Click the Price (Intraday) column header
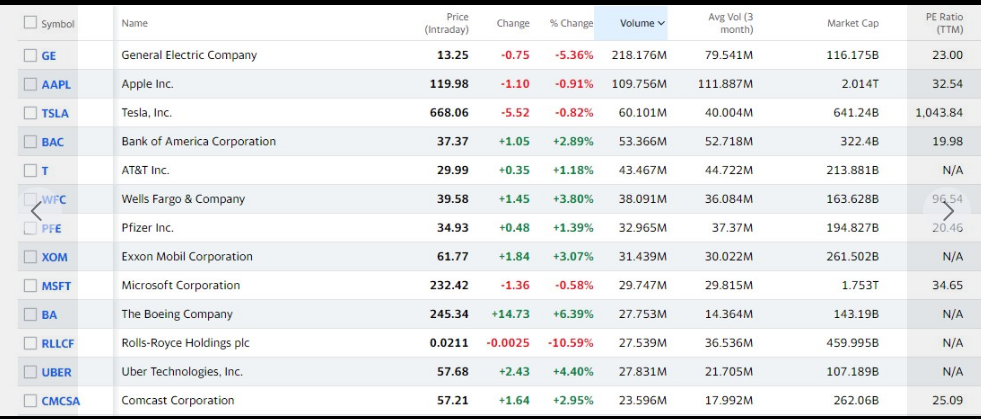Viewport: 981px width, 419px height. click(x=447, y=23)
